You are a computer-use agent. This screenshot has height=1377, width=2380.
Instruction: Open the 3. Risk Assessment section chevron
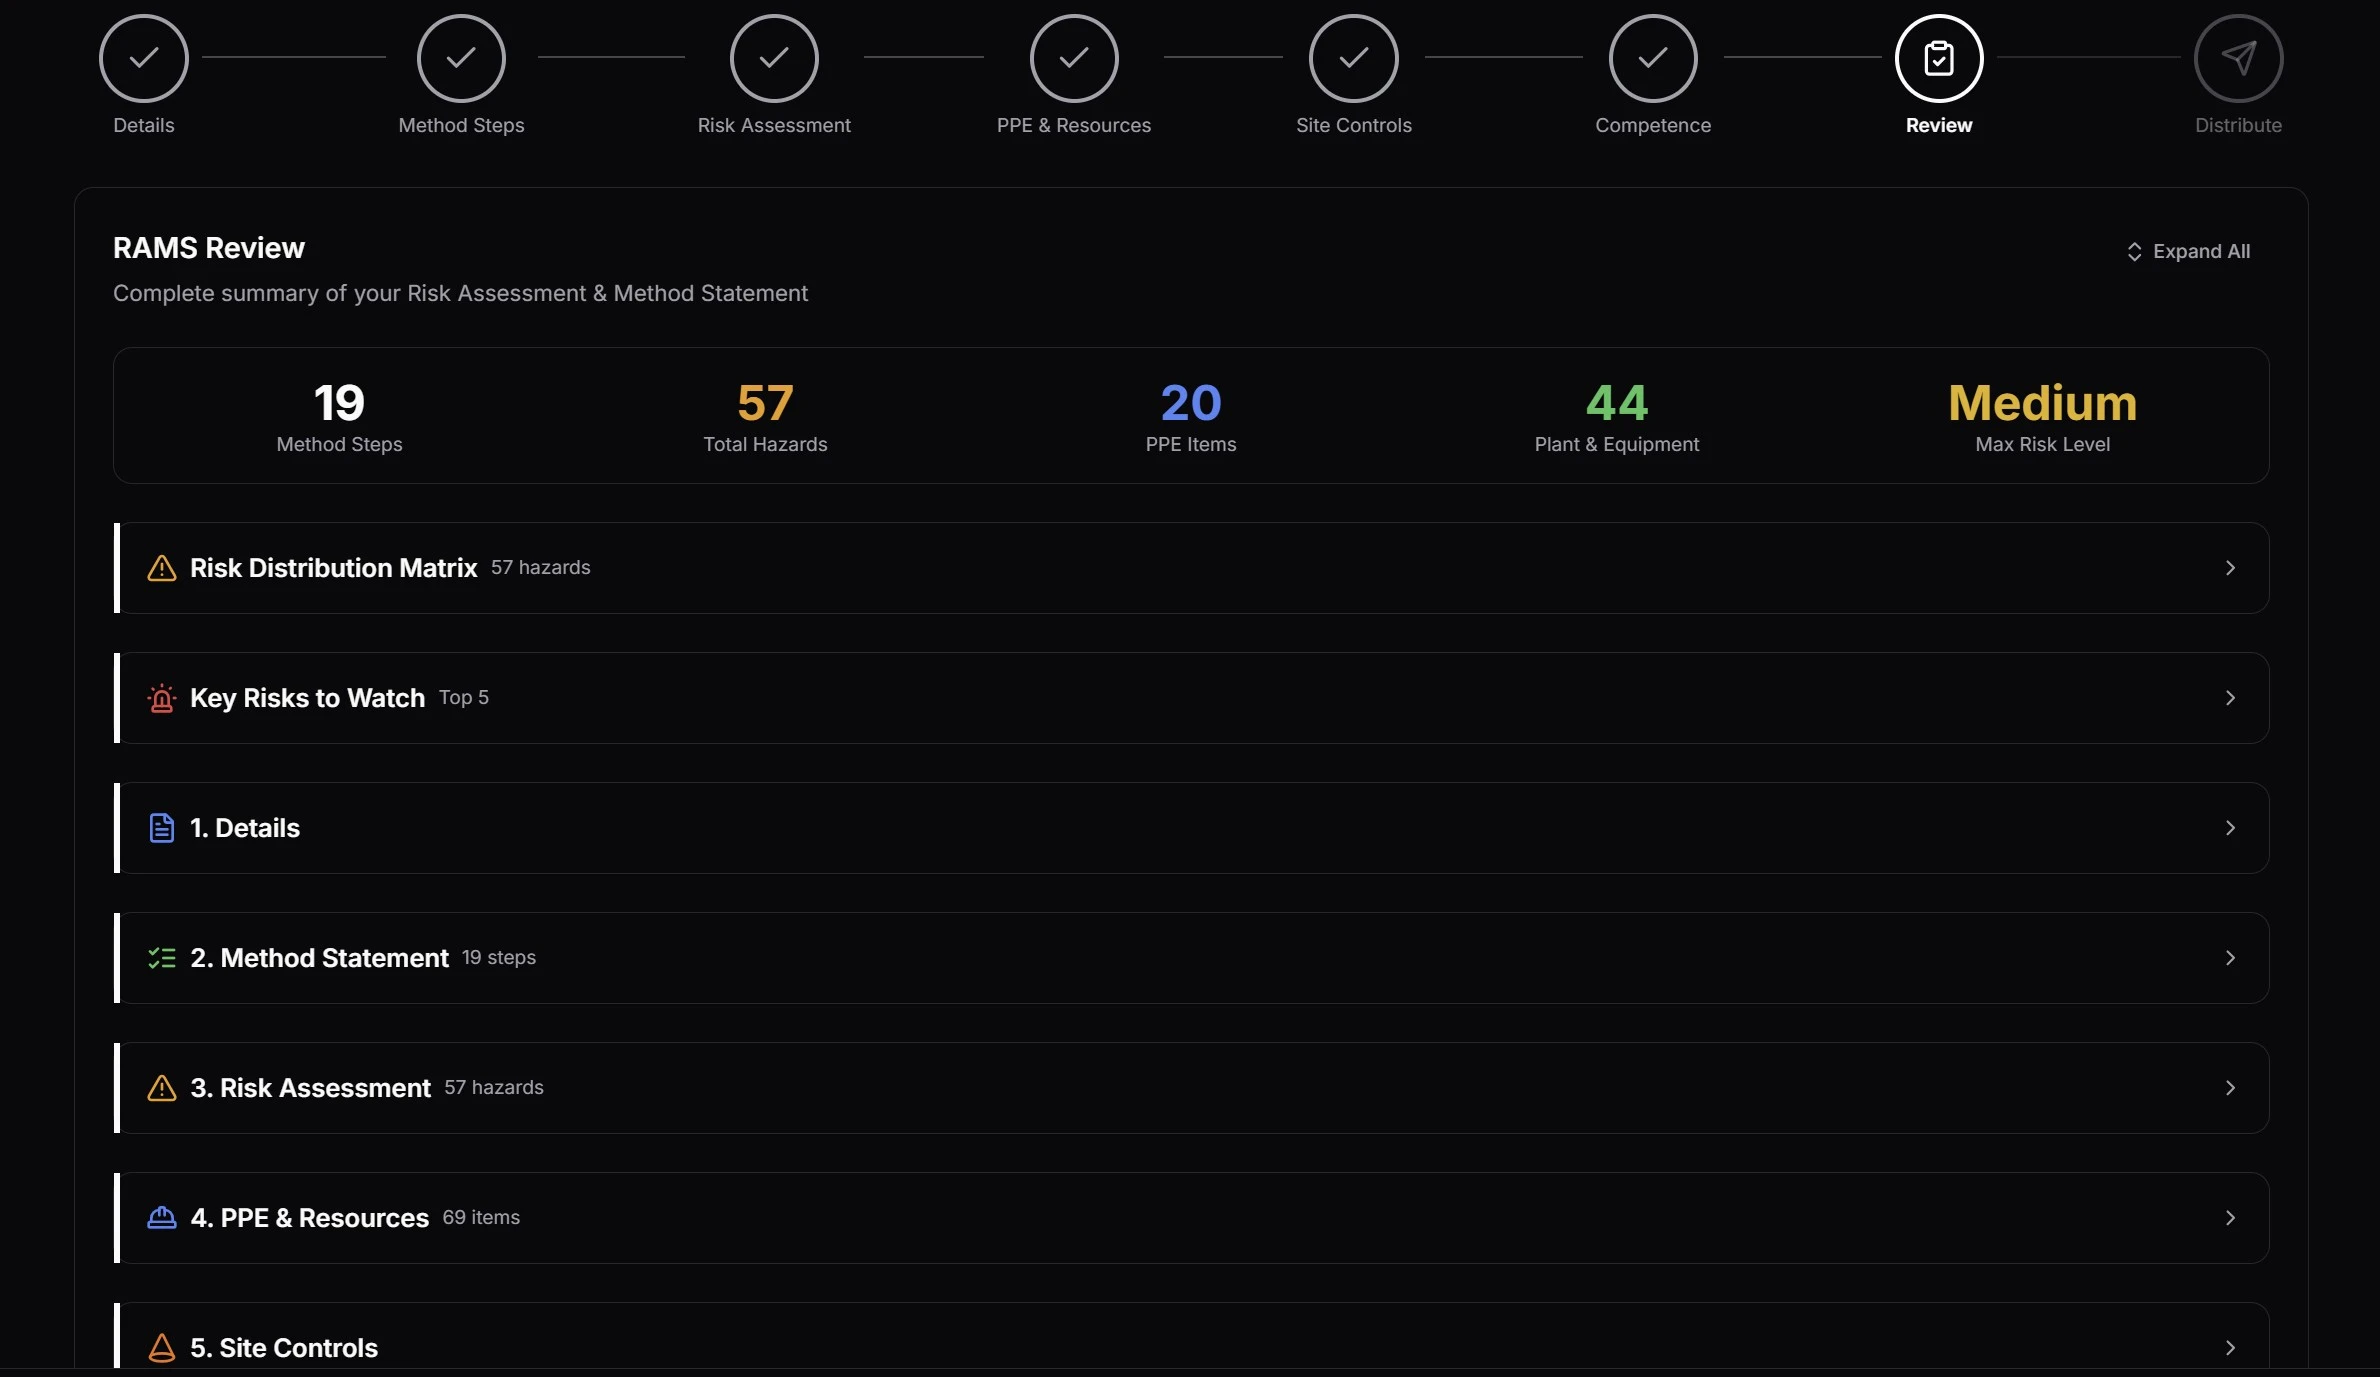[x=2229, y=1088]
